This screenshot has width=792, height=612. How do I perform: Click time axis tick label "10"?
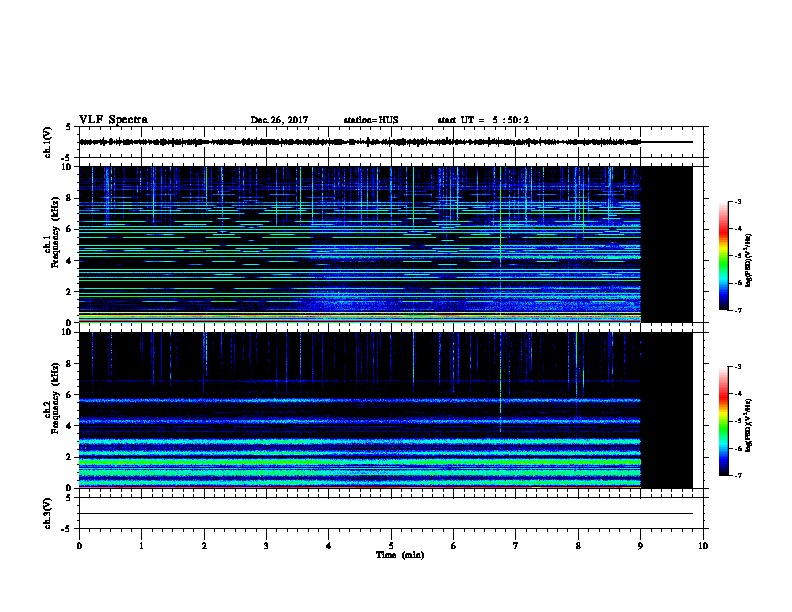[703, 546]
